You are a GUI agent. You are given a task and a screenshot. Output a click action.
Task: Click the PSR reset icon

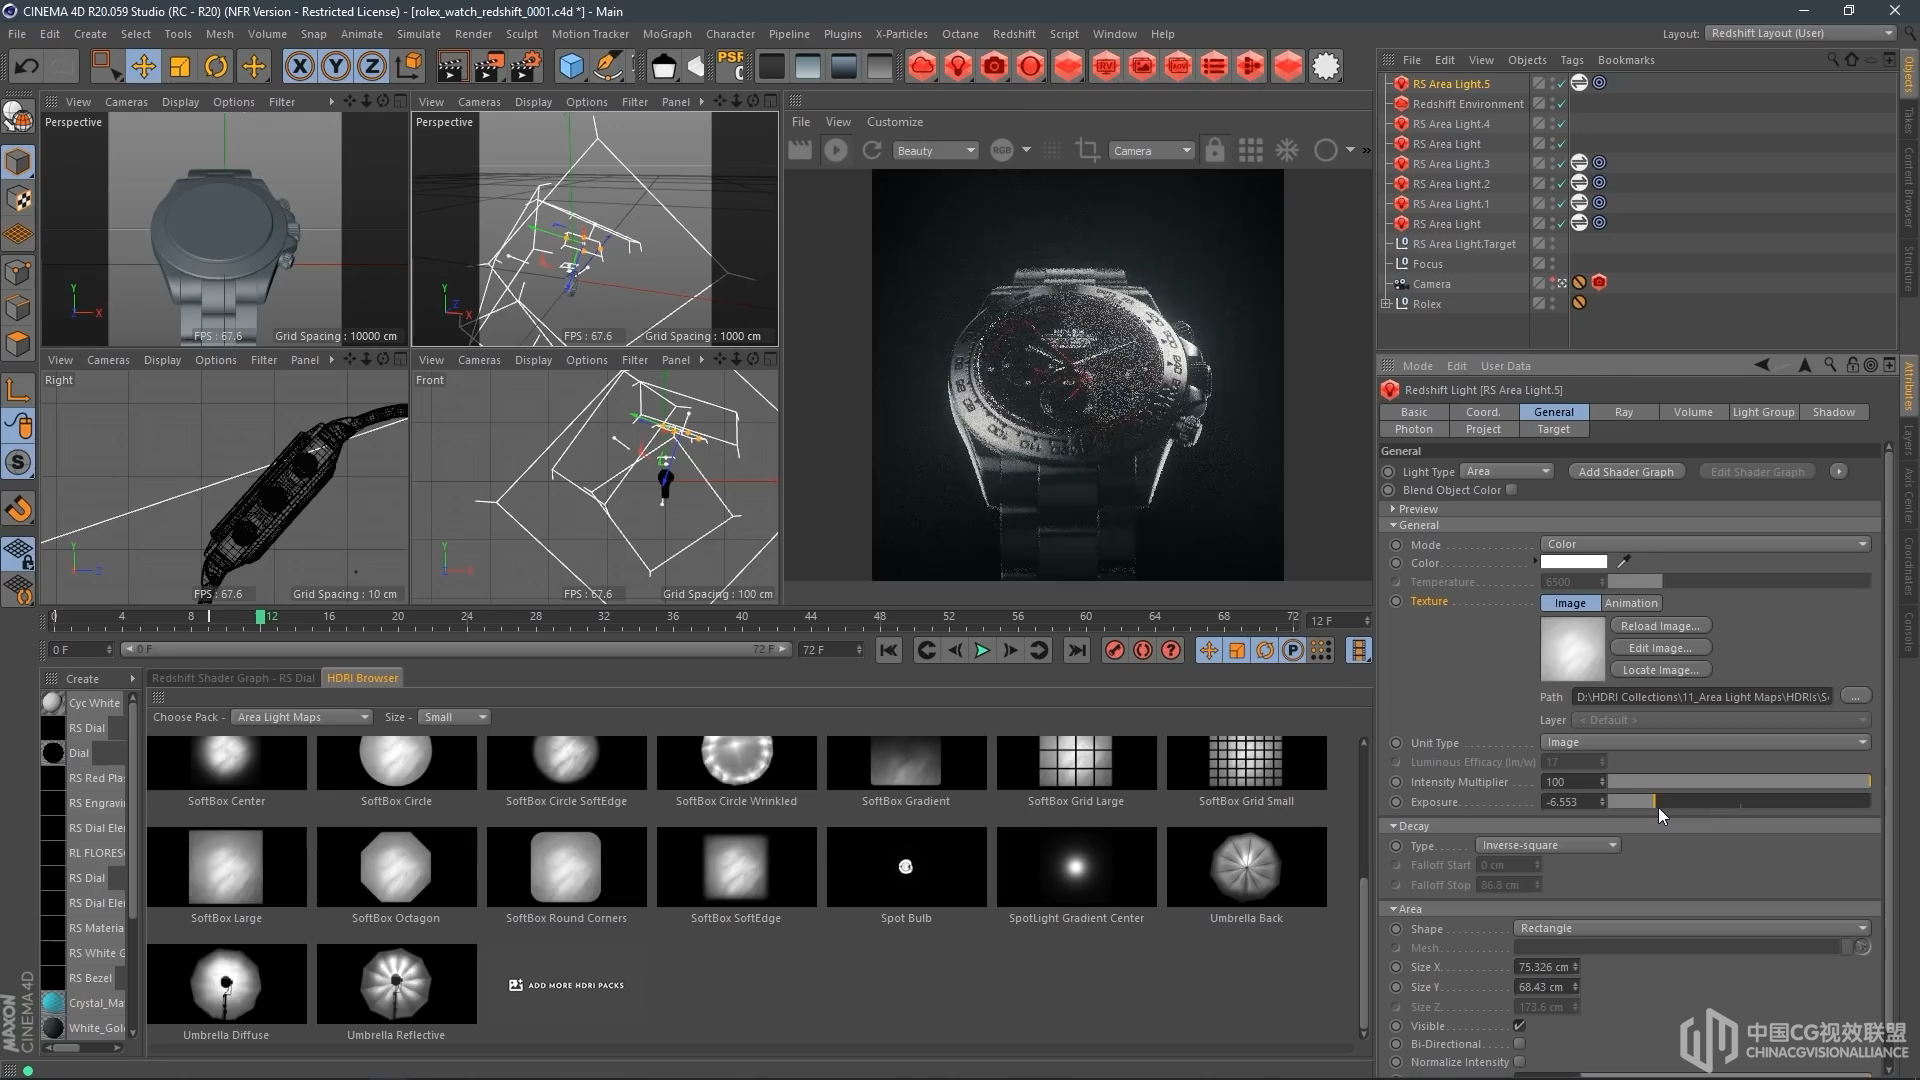731,66
